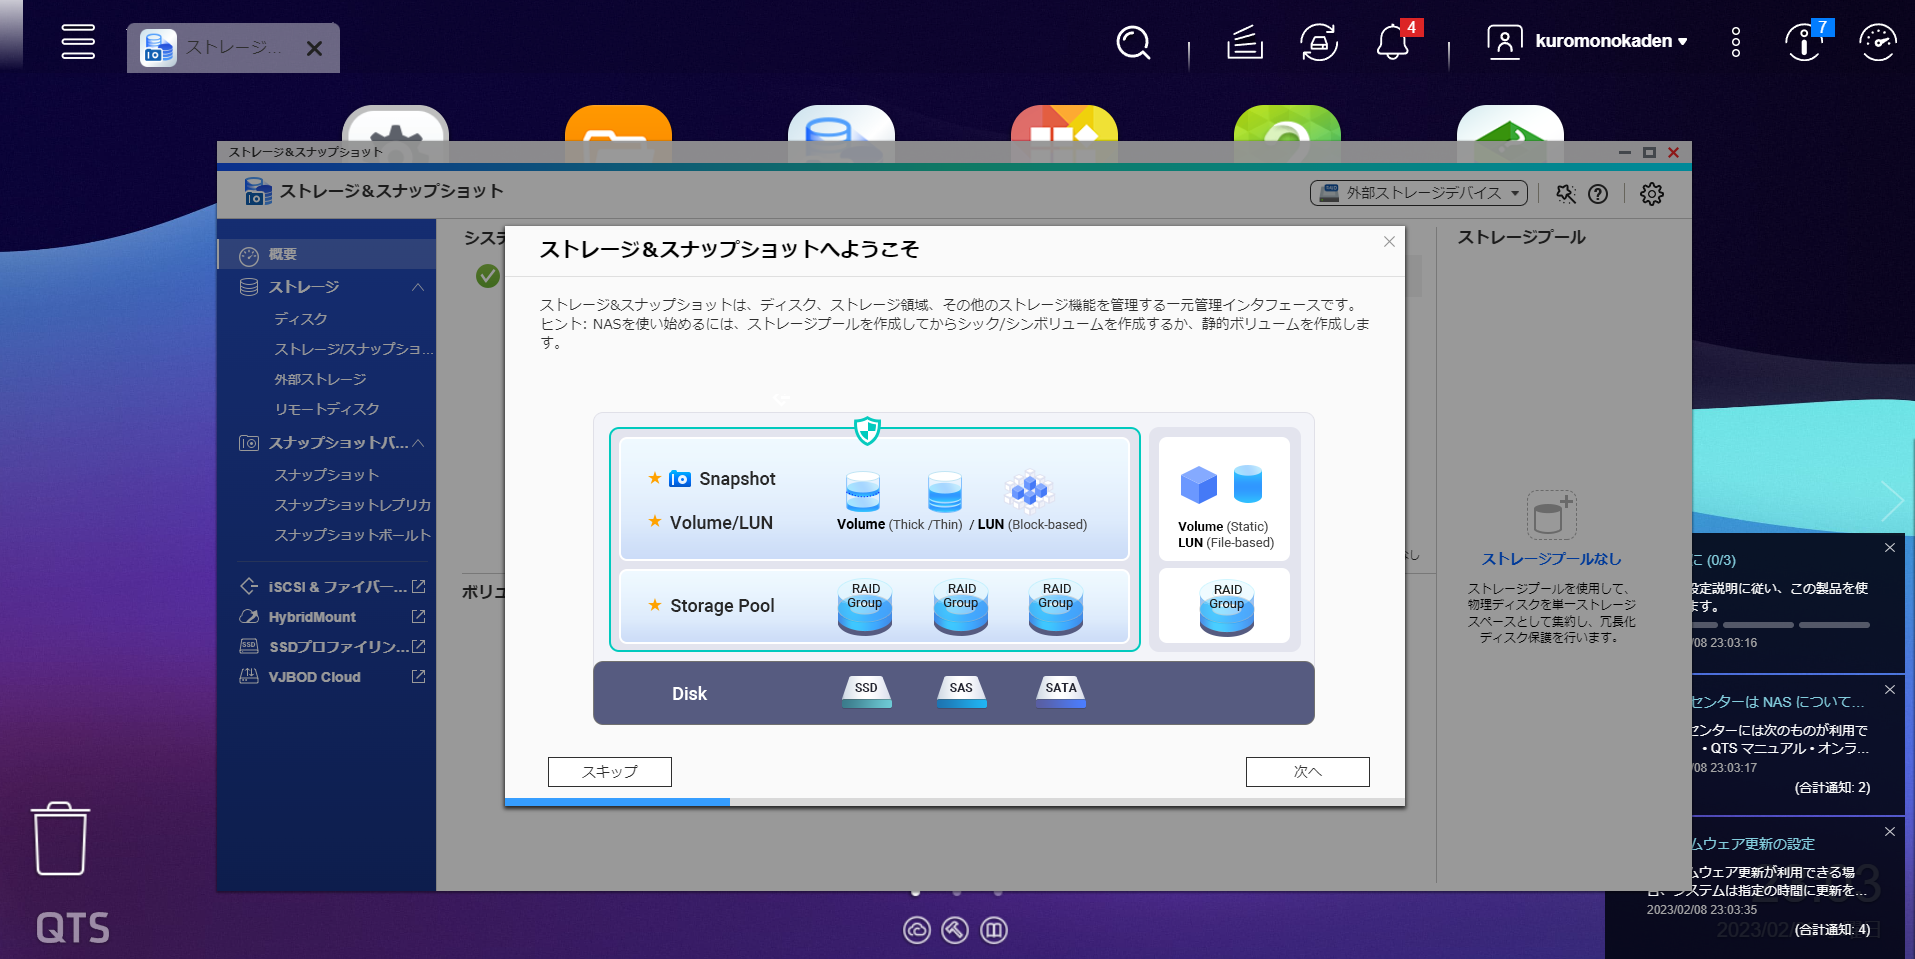Click the スキップ button
1915x959 pixels.
tap(610, 772)
